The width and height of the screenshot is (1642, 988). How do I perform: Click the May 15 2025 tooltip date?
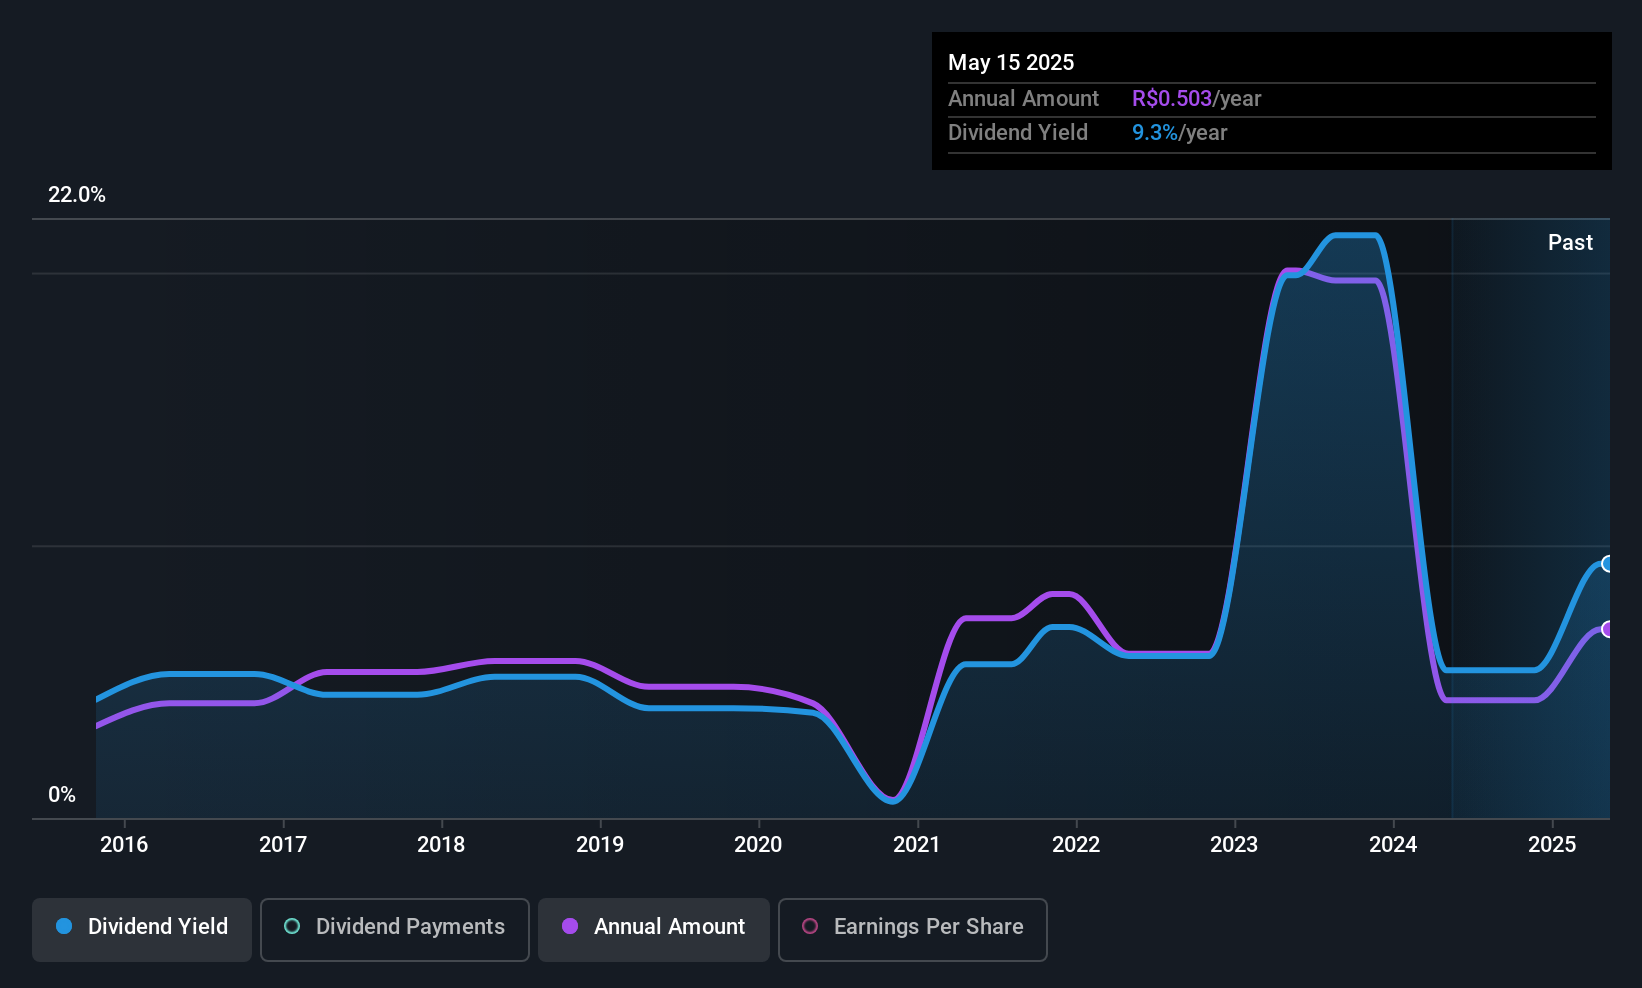click(x=1011, y=62)
